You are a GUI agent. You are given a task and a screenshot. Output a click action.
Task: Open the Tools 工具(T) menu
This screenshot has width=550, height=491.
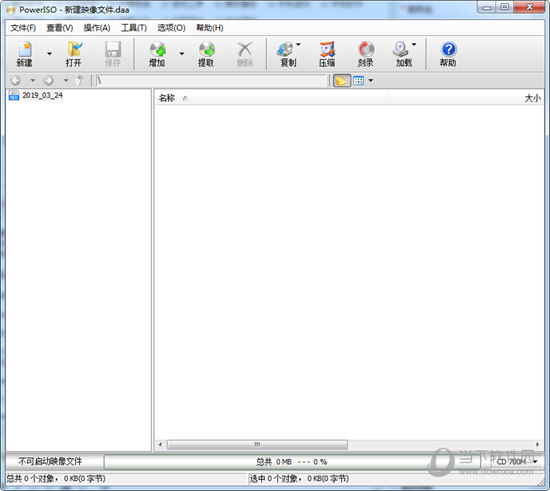pos(134,28)
